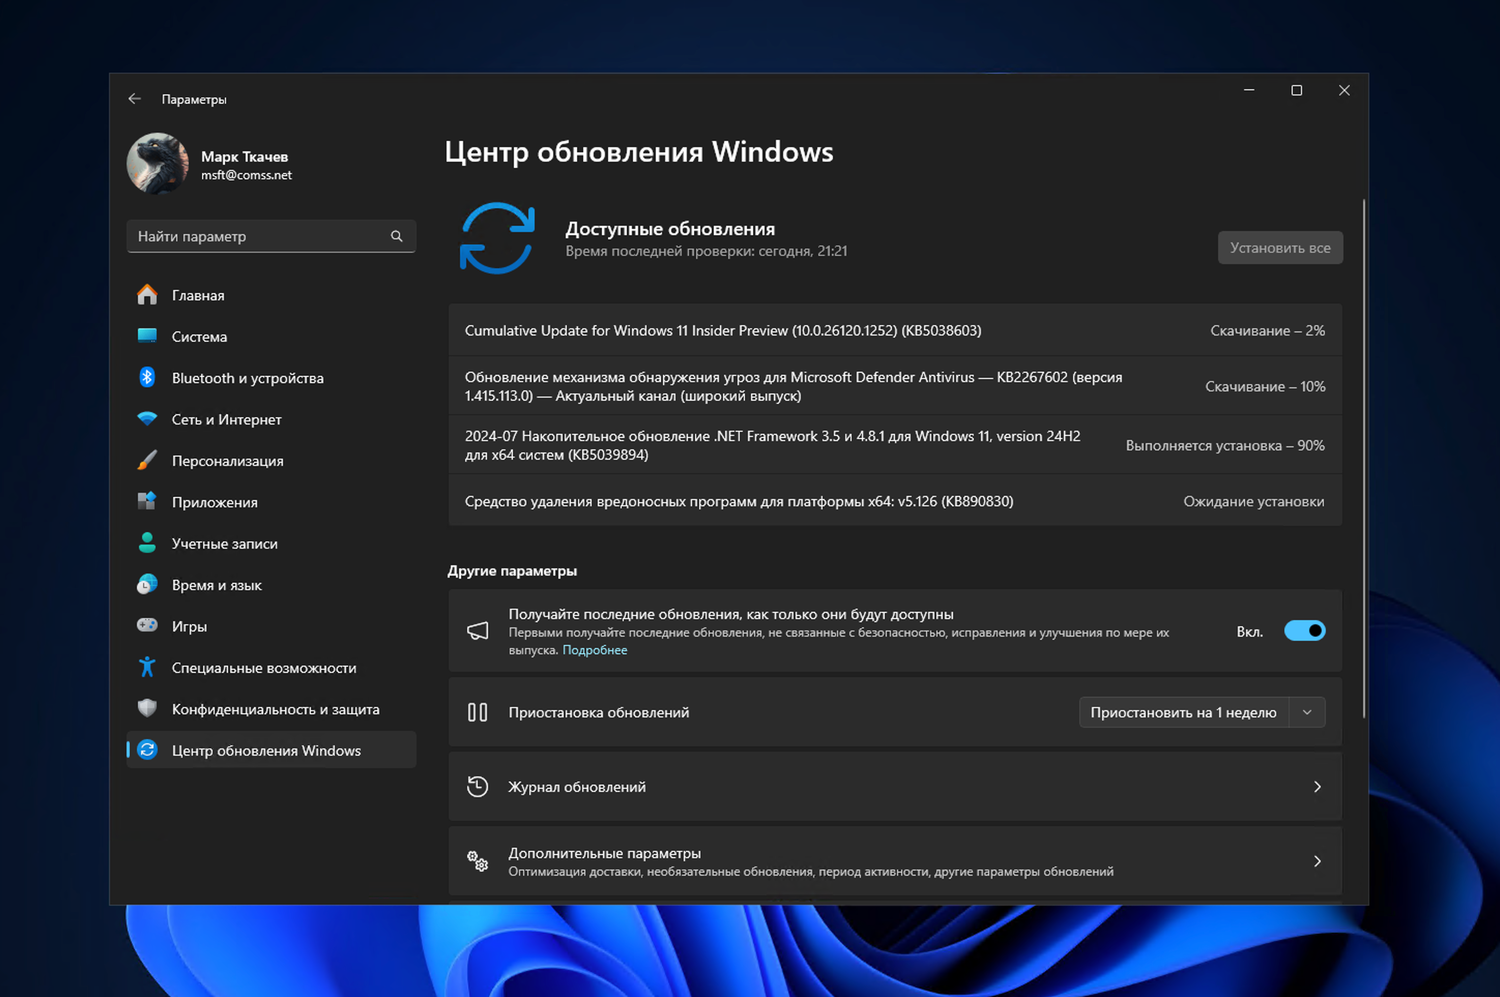Image resolution: width=1500 pixels, height=997 pixels.
Task: Navigate to Приложения
Action: (x=271, y=502)
